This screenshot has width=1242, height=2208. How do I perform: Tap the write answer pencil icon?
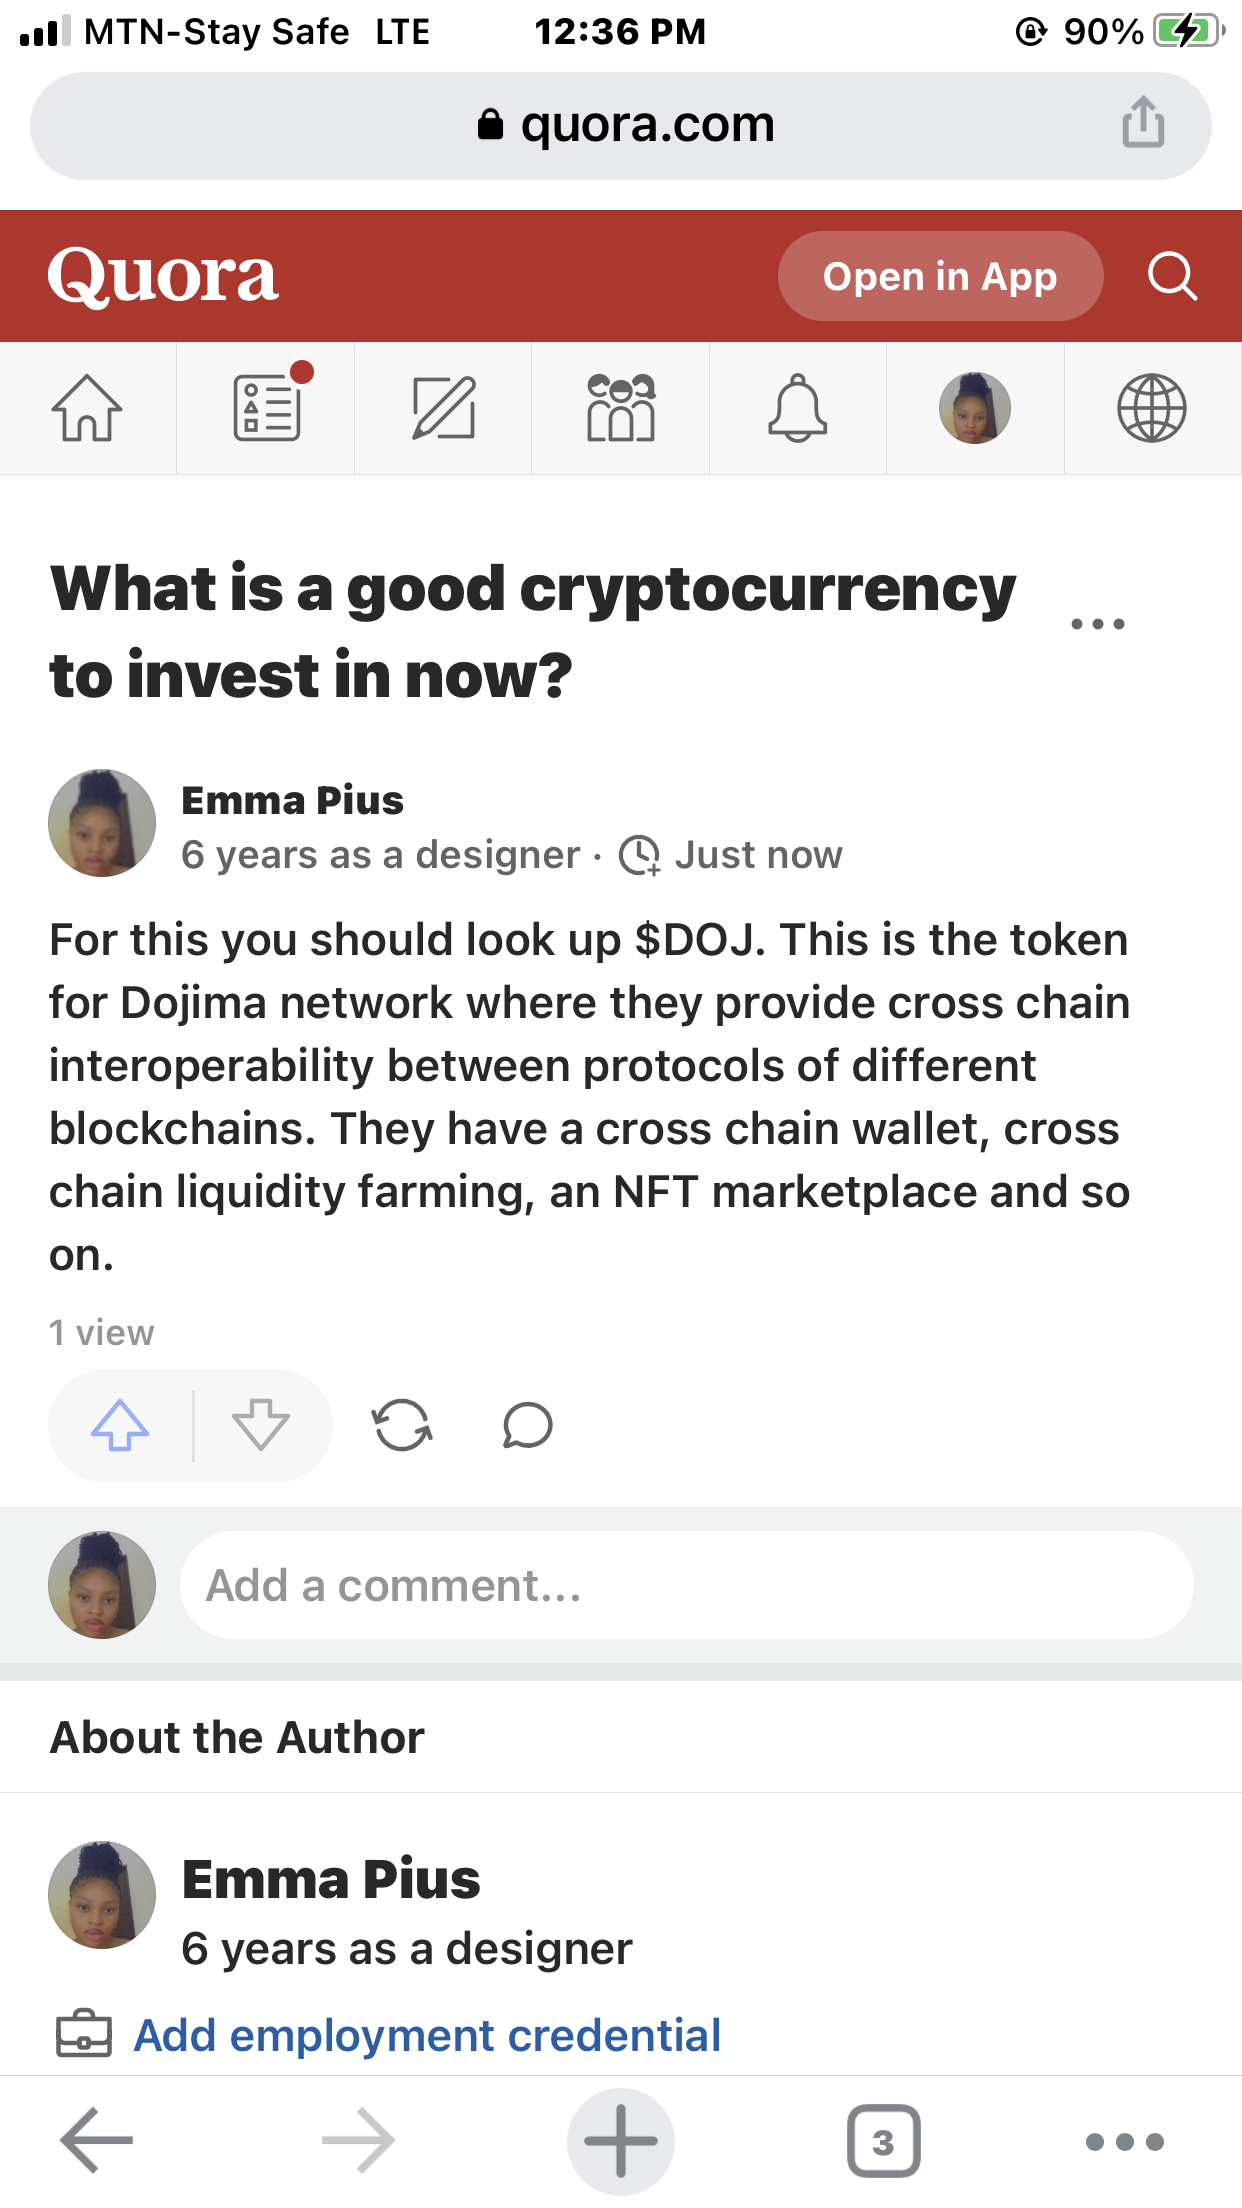[443, 408]
